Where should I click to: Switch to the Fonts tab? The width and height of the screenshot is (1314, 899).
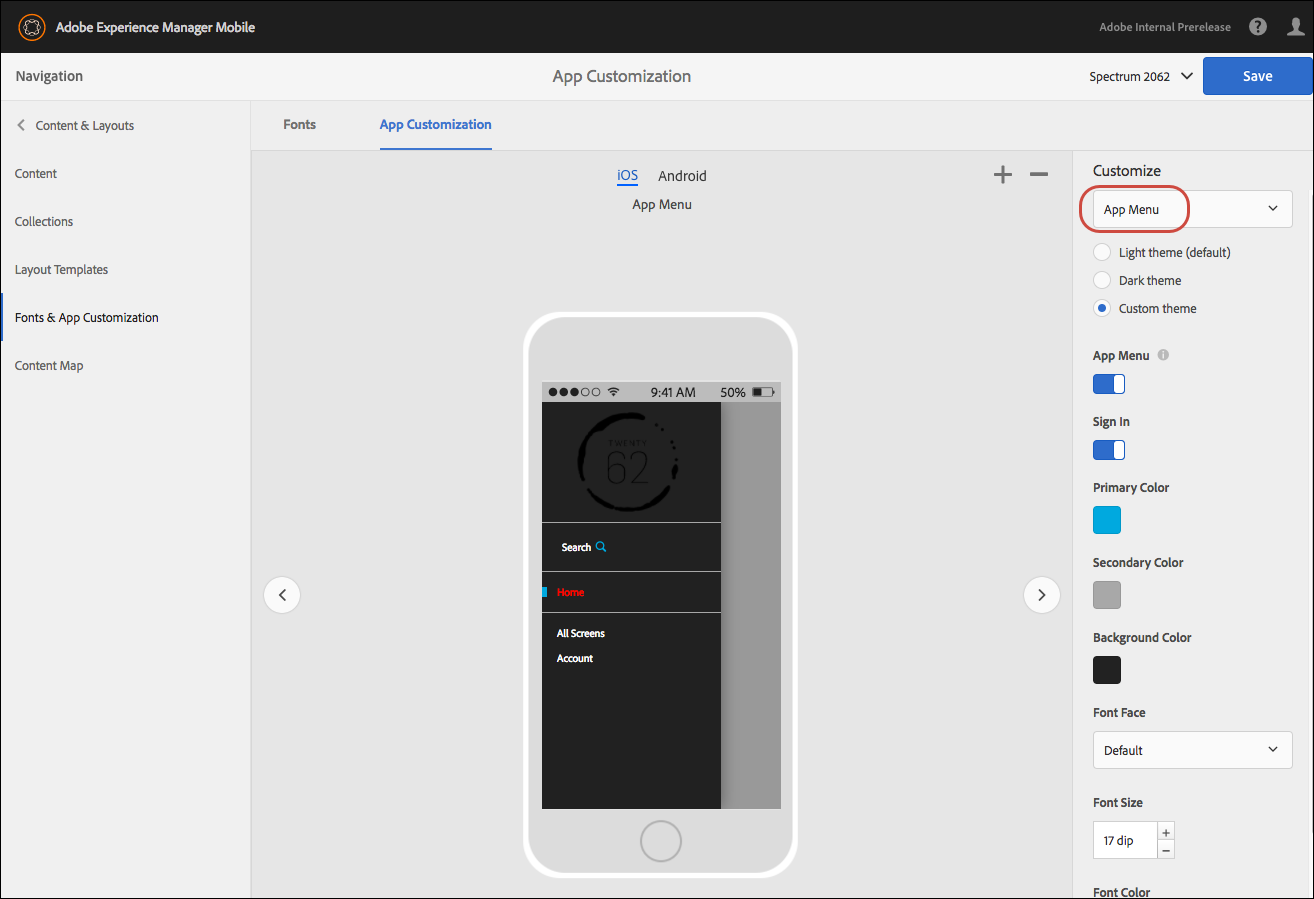pyautogui.click(x=299, y=124)
